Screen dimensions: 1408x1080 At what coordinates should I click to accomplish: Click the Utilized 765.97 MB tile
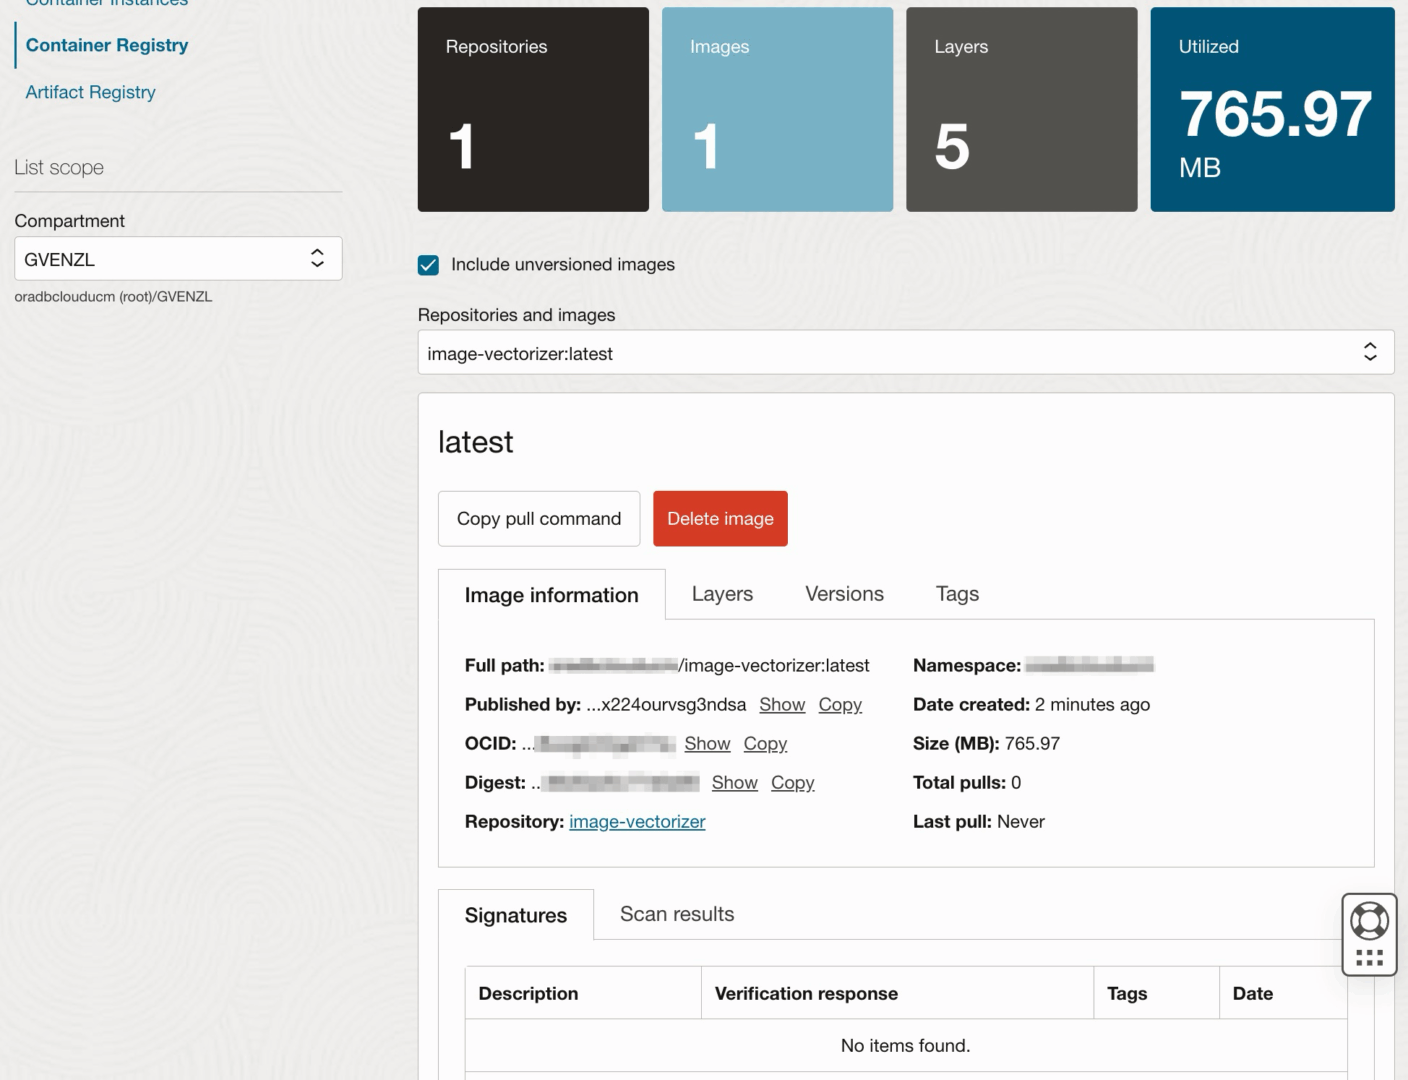coord(1272,109)
